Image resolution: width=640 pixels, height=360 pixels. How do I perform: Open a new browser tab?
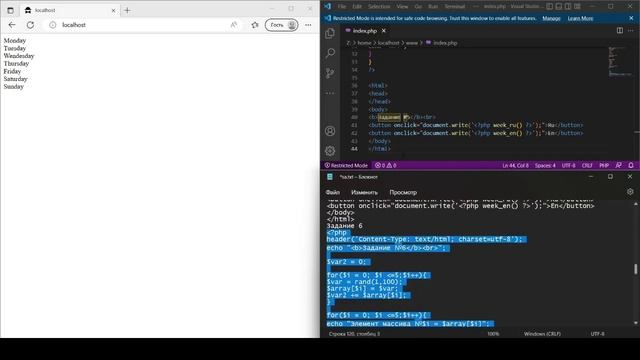coord(127,10)
